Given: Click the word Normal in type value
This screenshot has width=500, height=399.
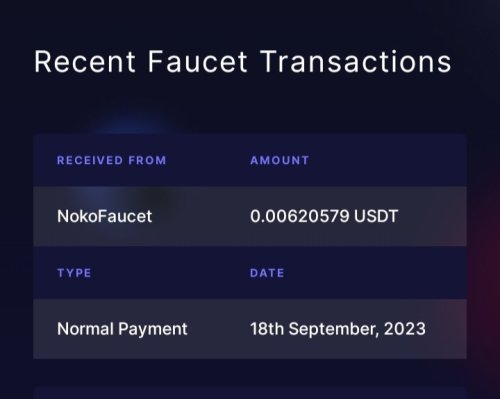Looking at the screenshot, I should pos(85,329).
